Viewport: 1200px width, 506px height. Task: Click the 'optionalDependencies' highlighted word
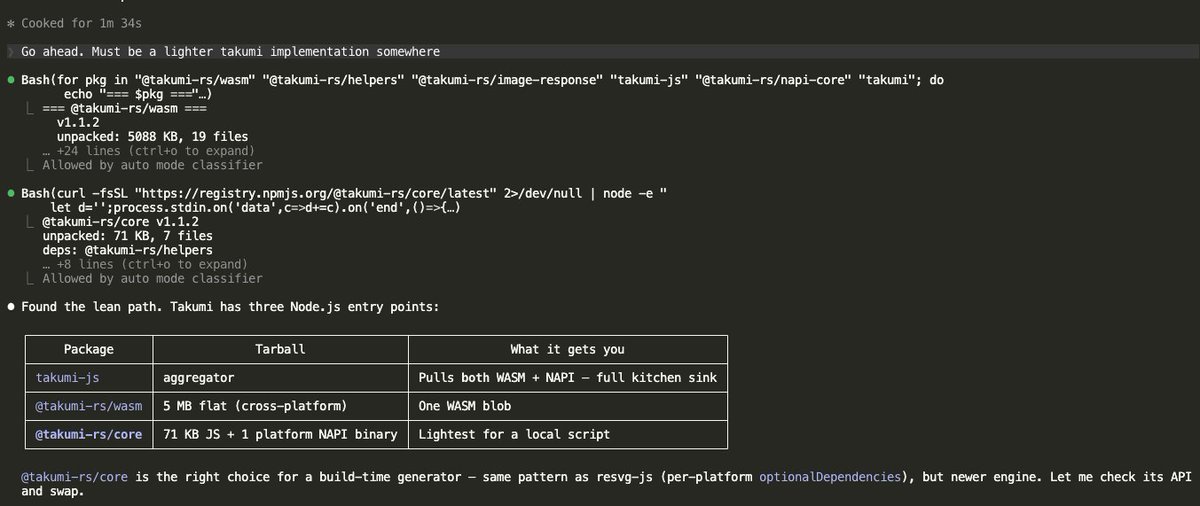coord(832,478)
